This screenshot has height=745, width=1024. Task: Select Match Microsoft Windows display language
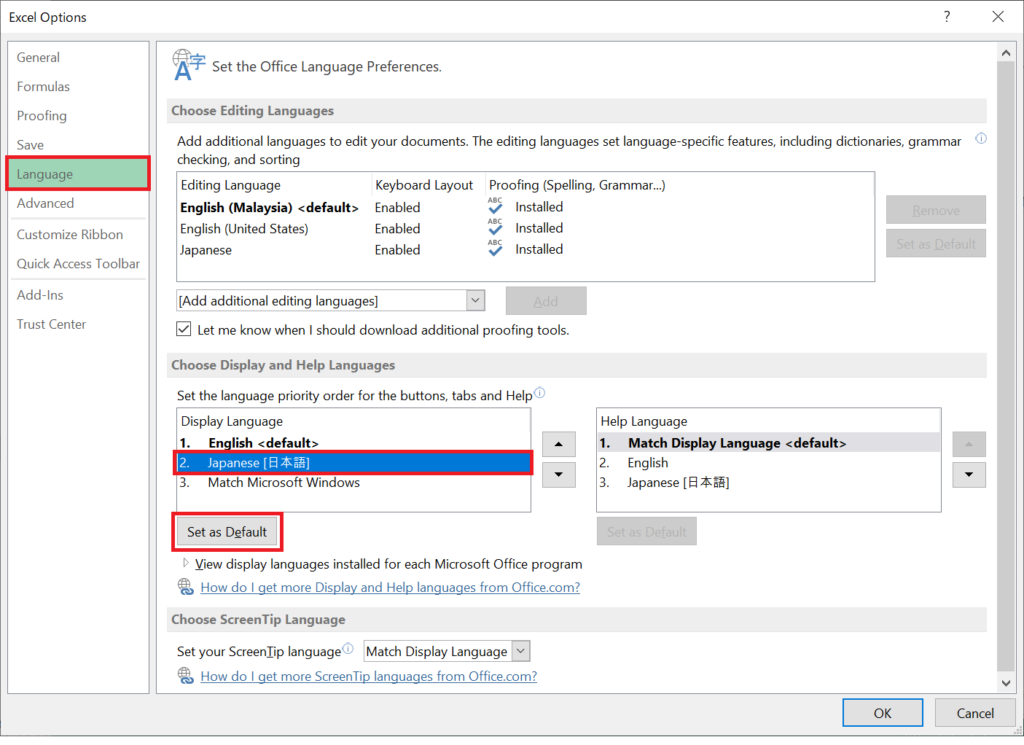click(353, 483)
